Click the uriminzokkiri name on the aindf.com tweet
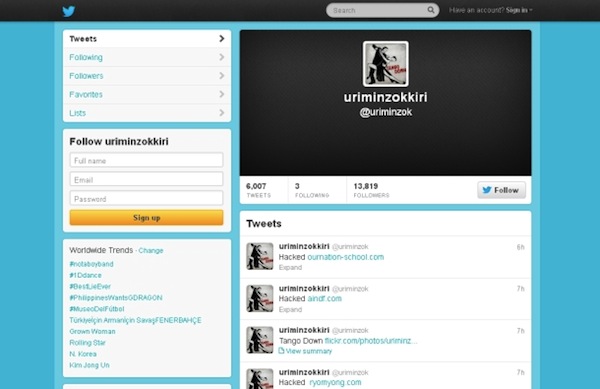This screenshot has width=600, height=389. (304, 288)
